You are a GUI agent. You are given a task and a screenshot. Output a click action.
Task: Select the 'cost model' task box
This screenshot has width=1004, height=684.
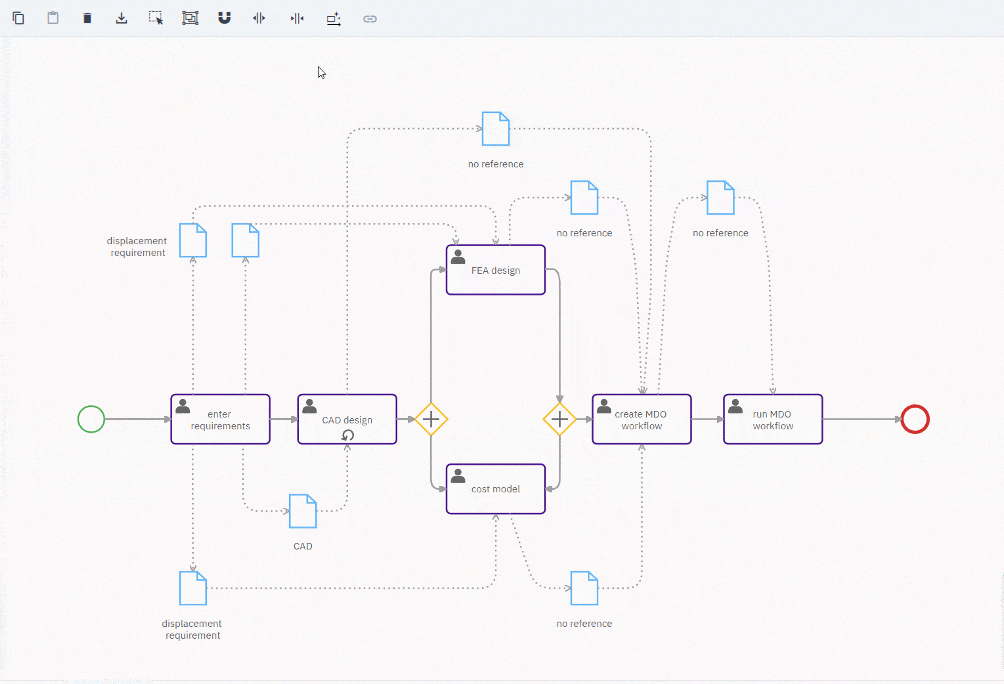496,489
